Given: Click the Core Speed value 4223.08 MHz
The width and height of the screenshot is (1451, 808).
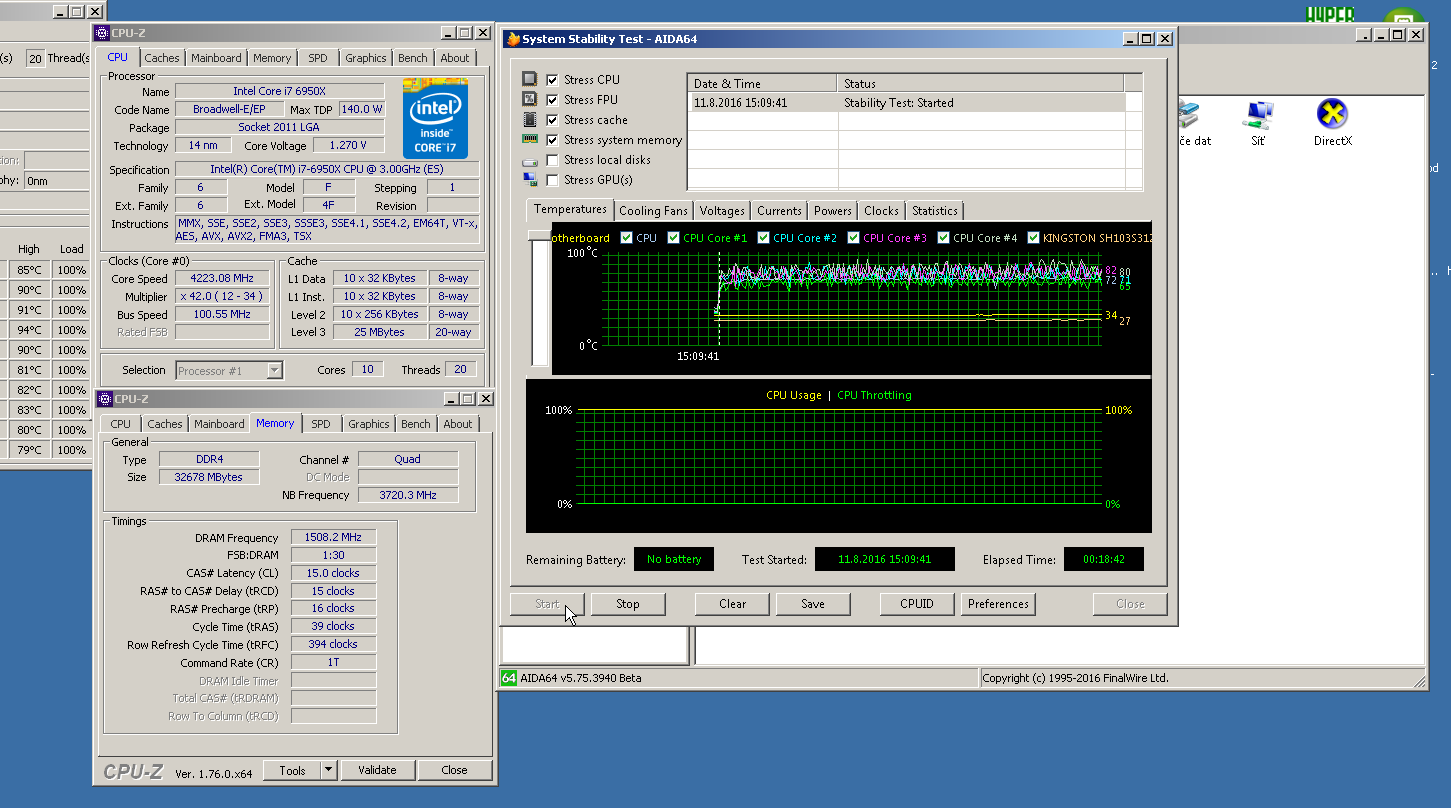Looking at the screenshot, I should (222, 279).
